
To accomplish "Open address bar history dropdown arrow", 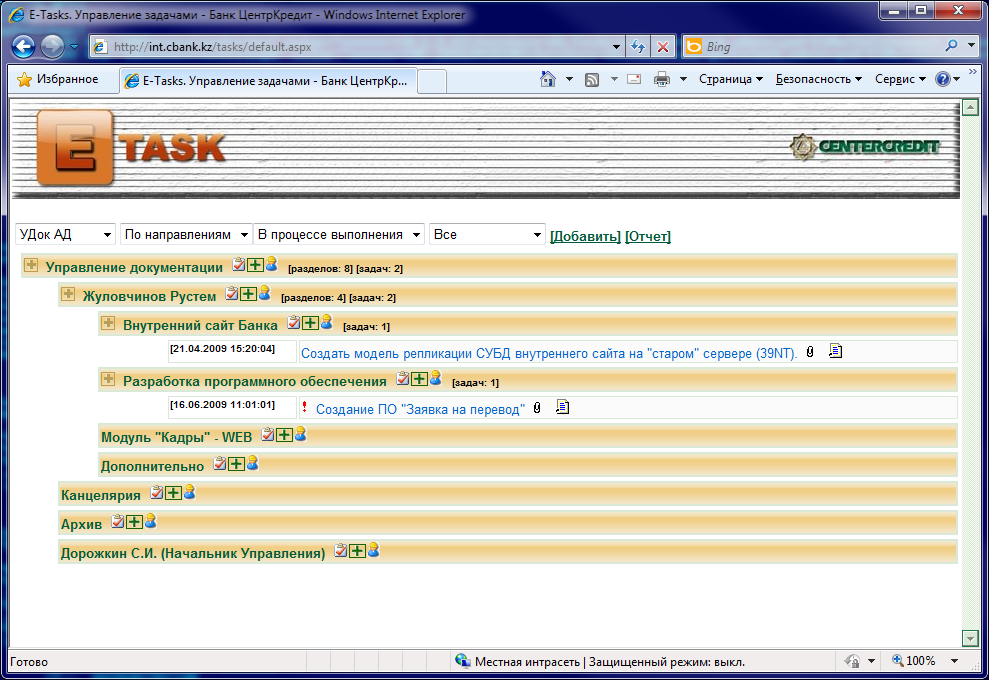I will (x=616, y=47).
